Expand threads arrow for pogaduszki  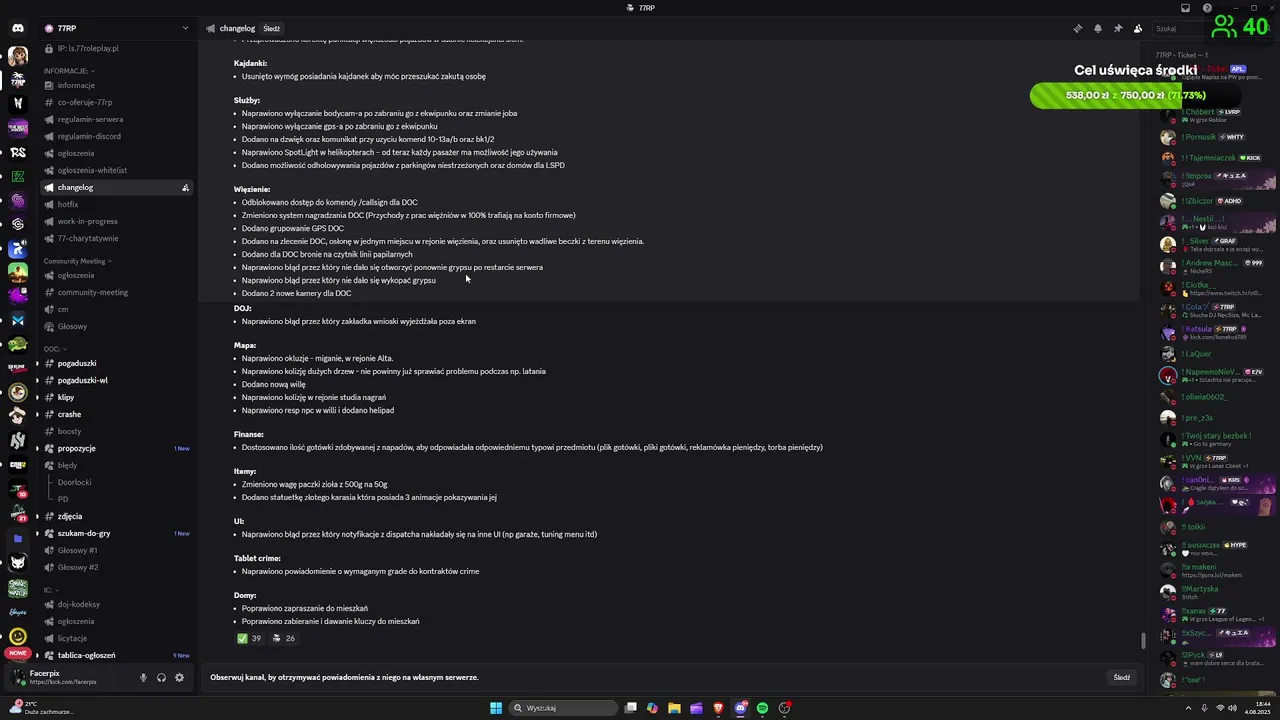point(37,363)
